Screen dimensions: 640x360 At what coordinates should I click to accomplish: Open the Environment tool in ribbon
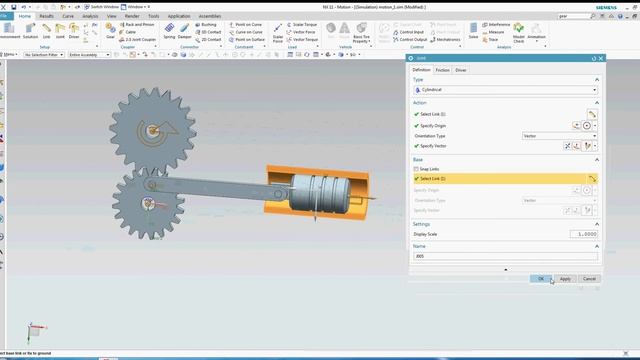pyautogui.click(x=9, y=31)
